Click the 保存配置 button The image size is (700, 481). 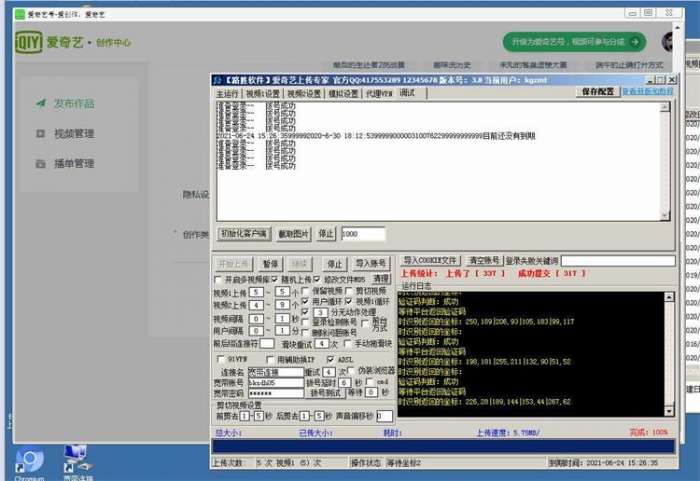pos(598,92)
